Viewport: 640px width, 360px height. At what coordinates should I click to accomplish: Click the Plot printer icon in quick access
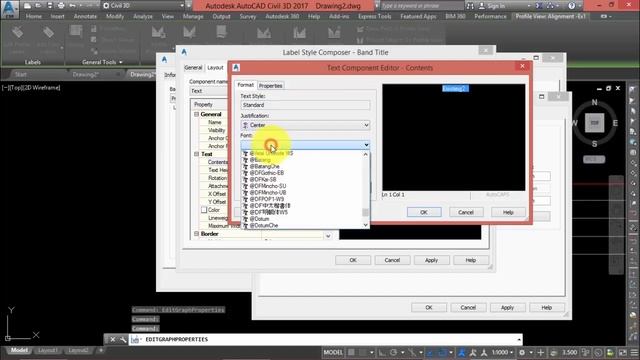coord(61,6)
